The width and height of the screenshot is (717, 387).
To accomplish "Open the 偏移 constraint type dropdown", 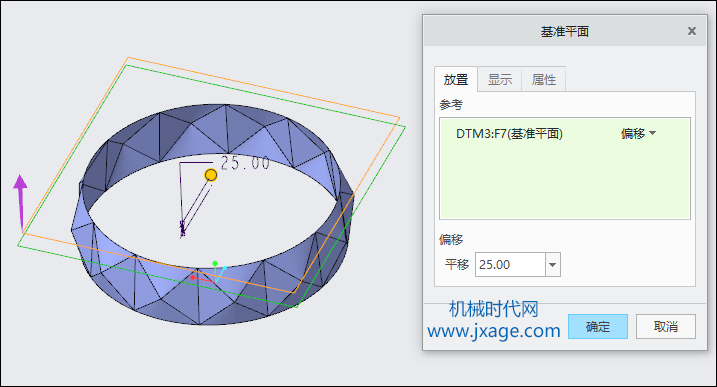I will (x=638, y=134).
